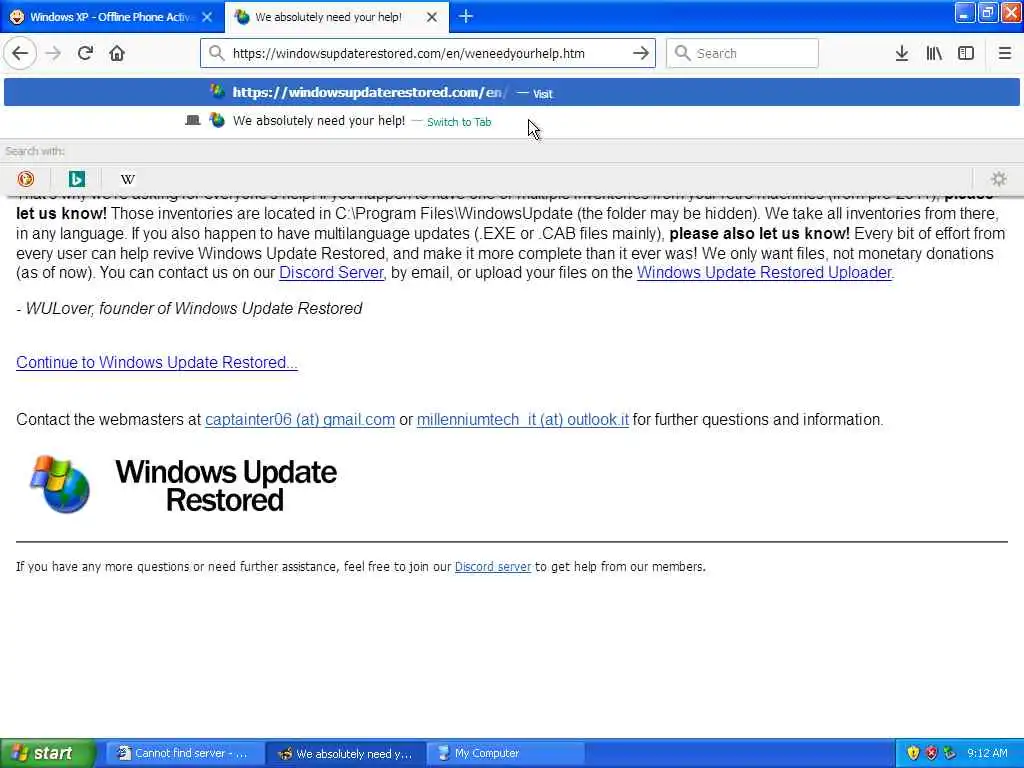Click the 9:12 AM clock
This screenshot has width=1024, height=768.
(x=987, y=753)
